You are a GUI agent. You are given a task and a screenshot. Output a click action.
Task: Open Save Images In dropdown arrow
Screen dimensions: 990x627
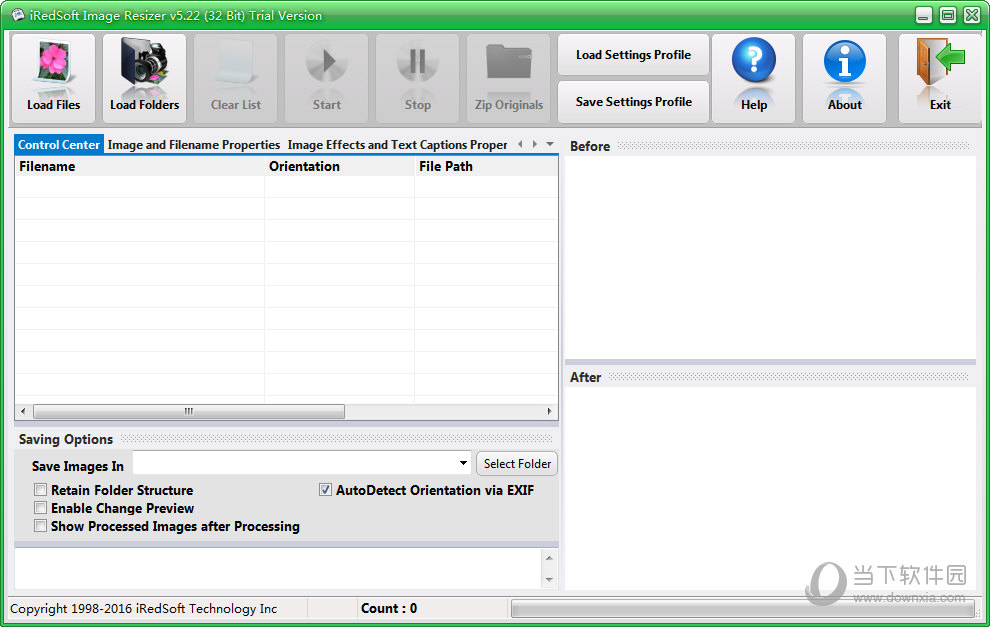click(463, 463)
